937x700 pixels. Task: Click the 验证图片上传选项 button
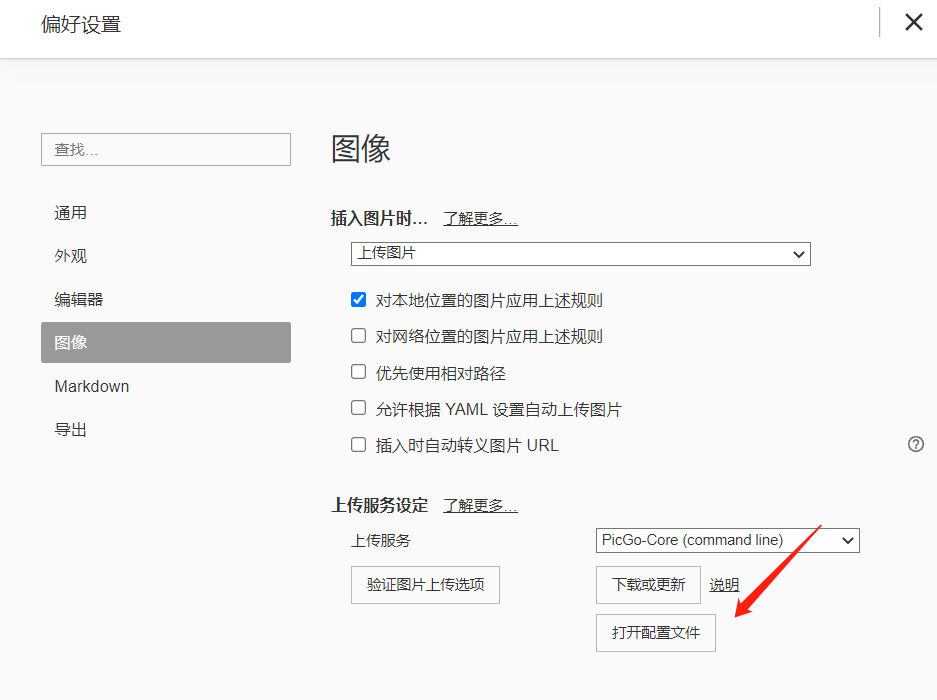pos(425,585)
